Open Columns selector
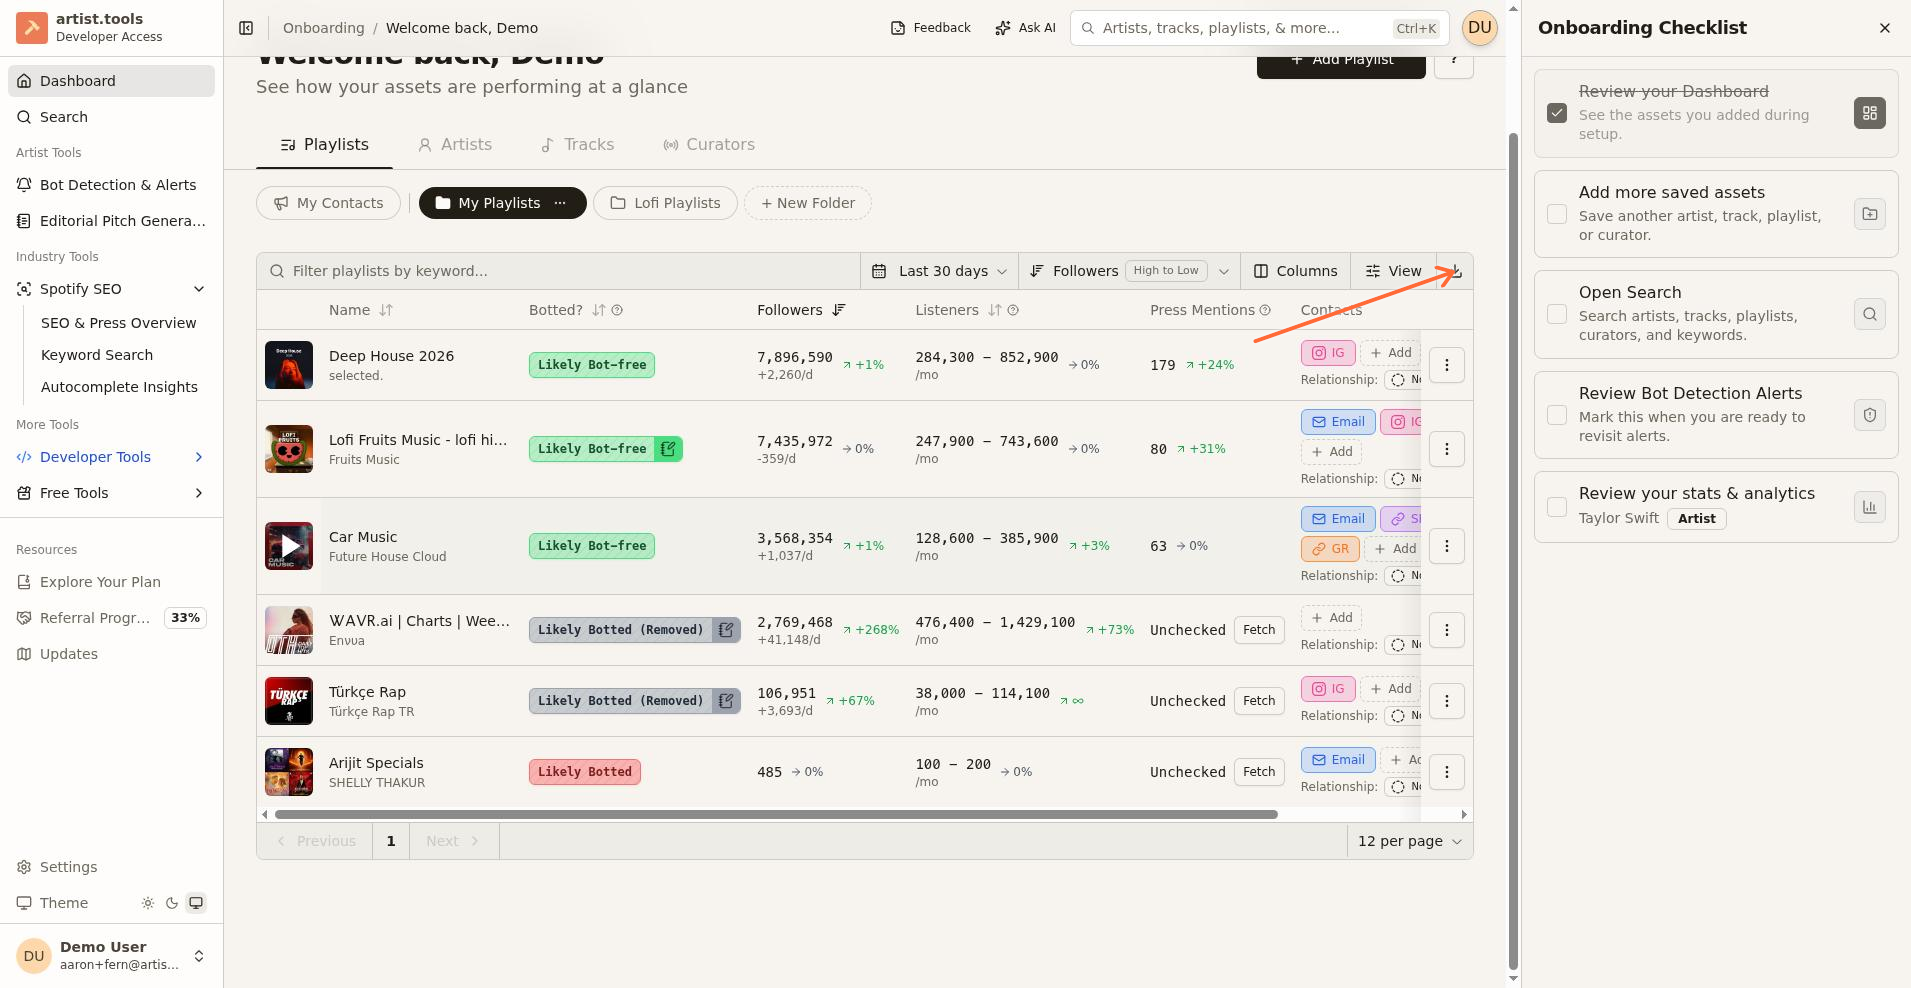1911x988 pixels. point(1296,271)
